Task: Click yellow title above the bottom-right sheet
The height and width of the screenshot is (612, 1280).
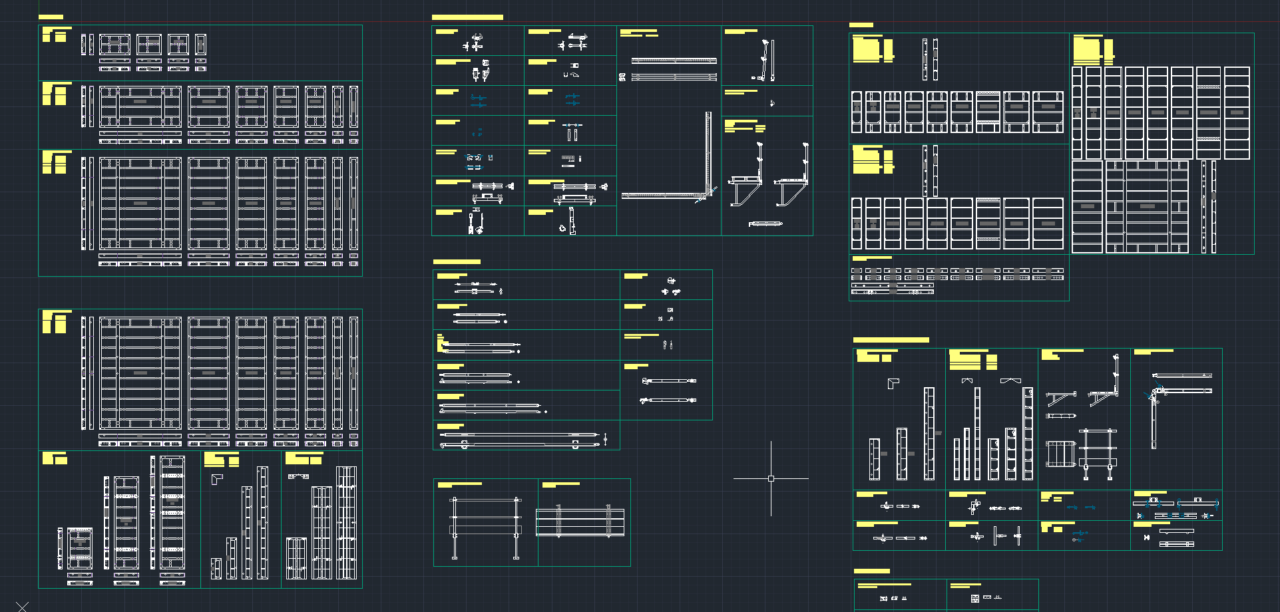Action: pyautogui.click(x=890, y=341)
